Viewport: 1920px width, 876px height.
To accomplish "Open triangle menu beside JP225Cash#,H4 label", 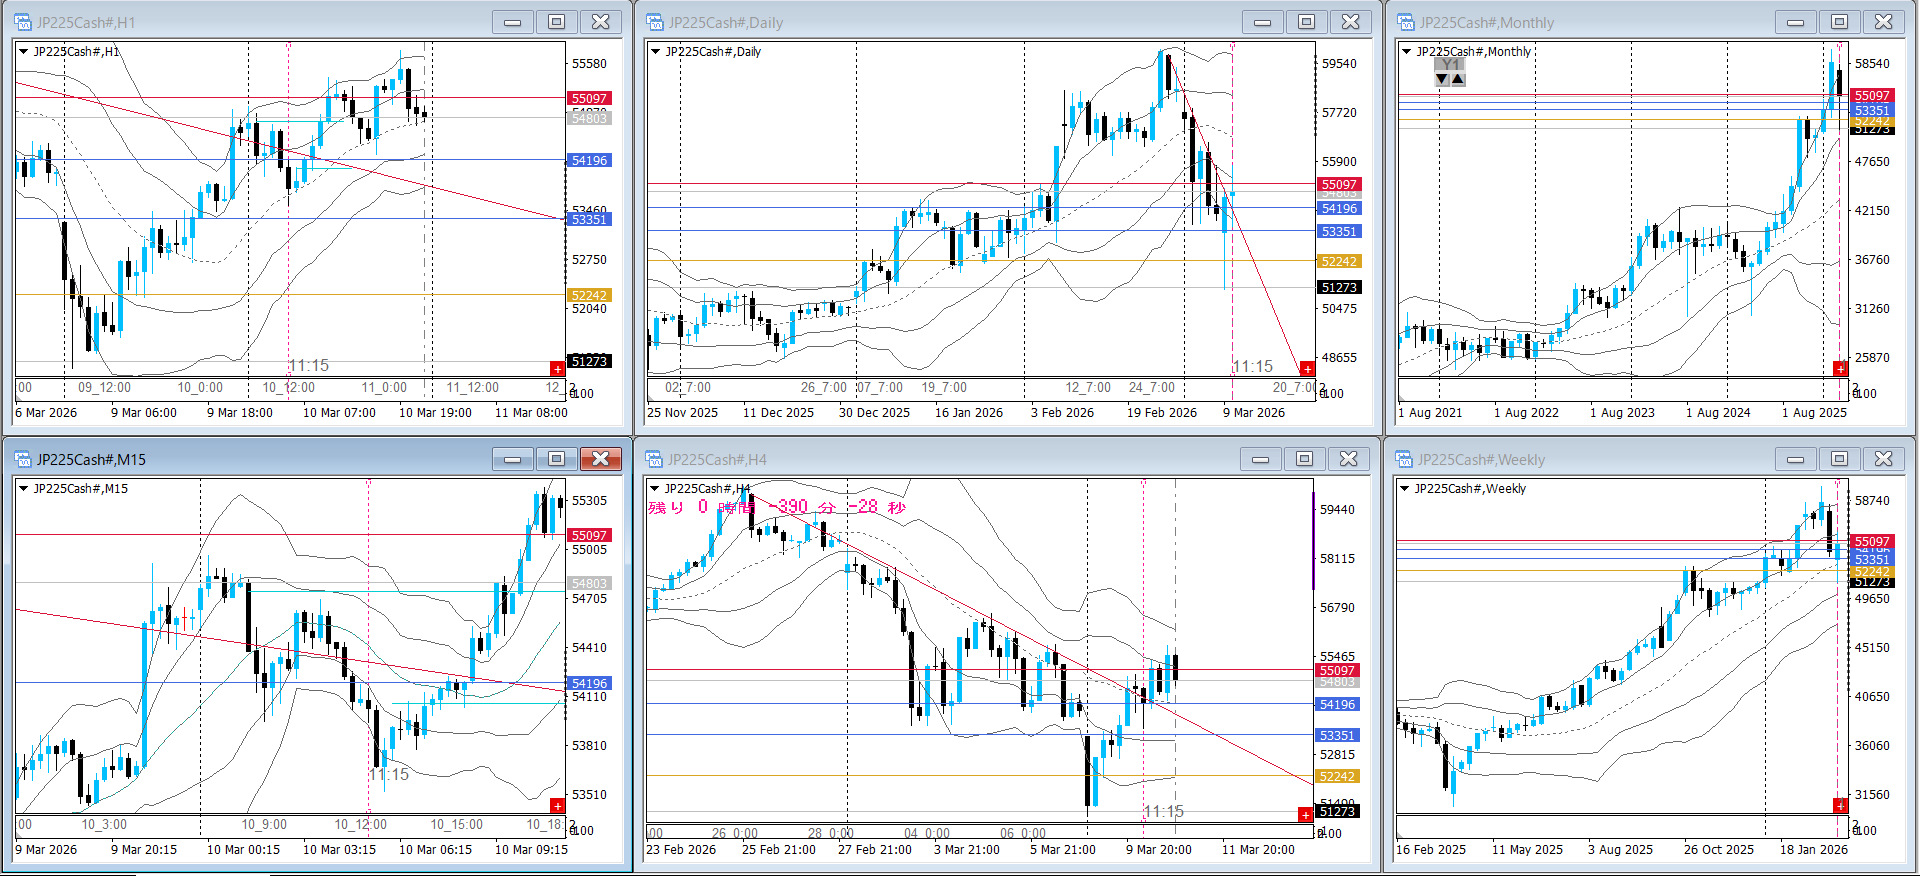I will click(x=655, y=489).
